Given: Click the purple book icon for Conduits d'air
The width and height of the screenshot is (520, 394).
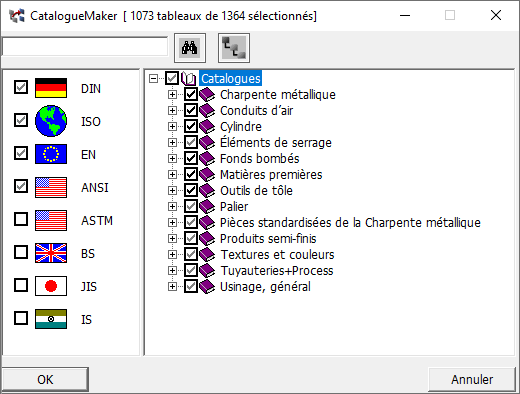Looking at the screenshot, I should click(x=207, y=111).
